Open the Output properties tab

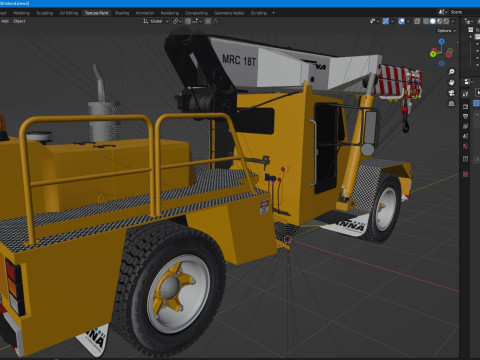466,116
